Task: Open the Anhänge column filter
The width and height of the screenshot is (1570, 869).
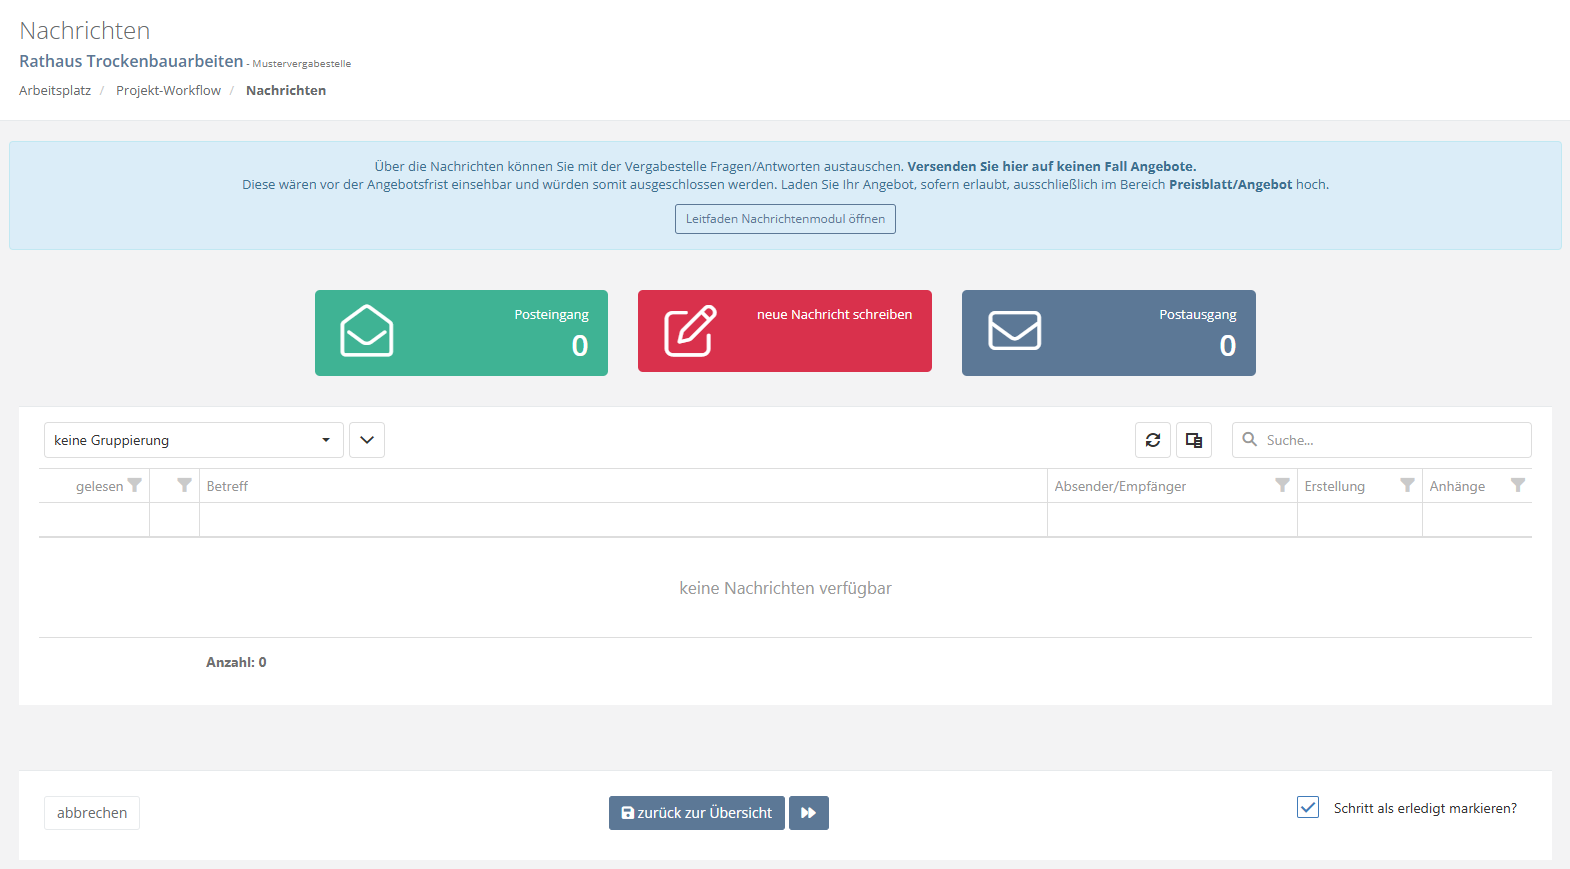Action: click(1517, 485)
